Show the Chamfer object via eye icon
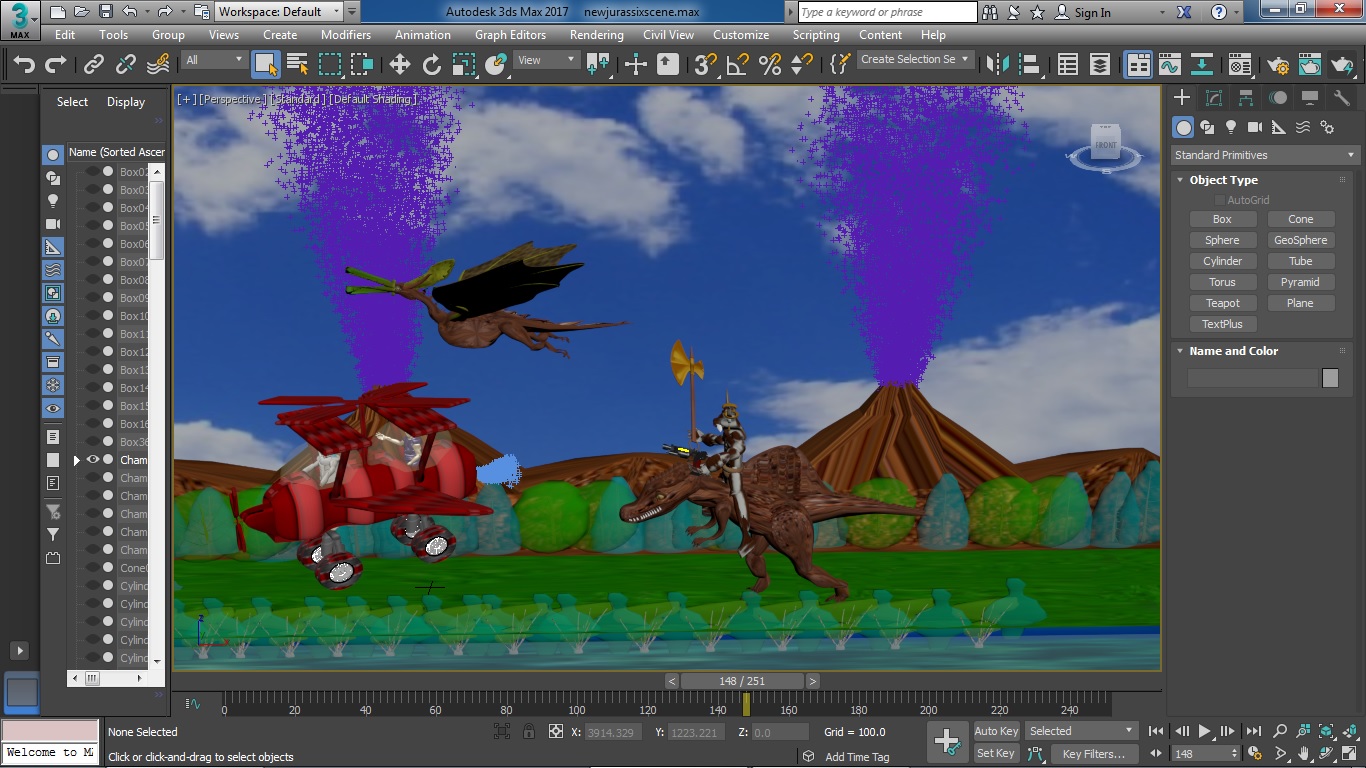This screenshot has height=768, width=1366. [x=93, y=460]
